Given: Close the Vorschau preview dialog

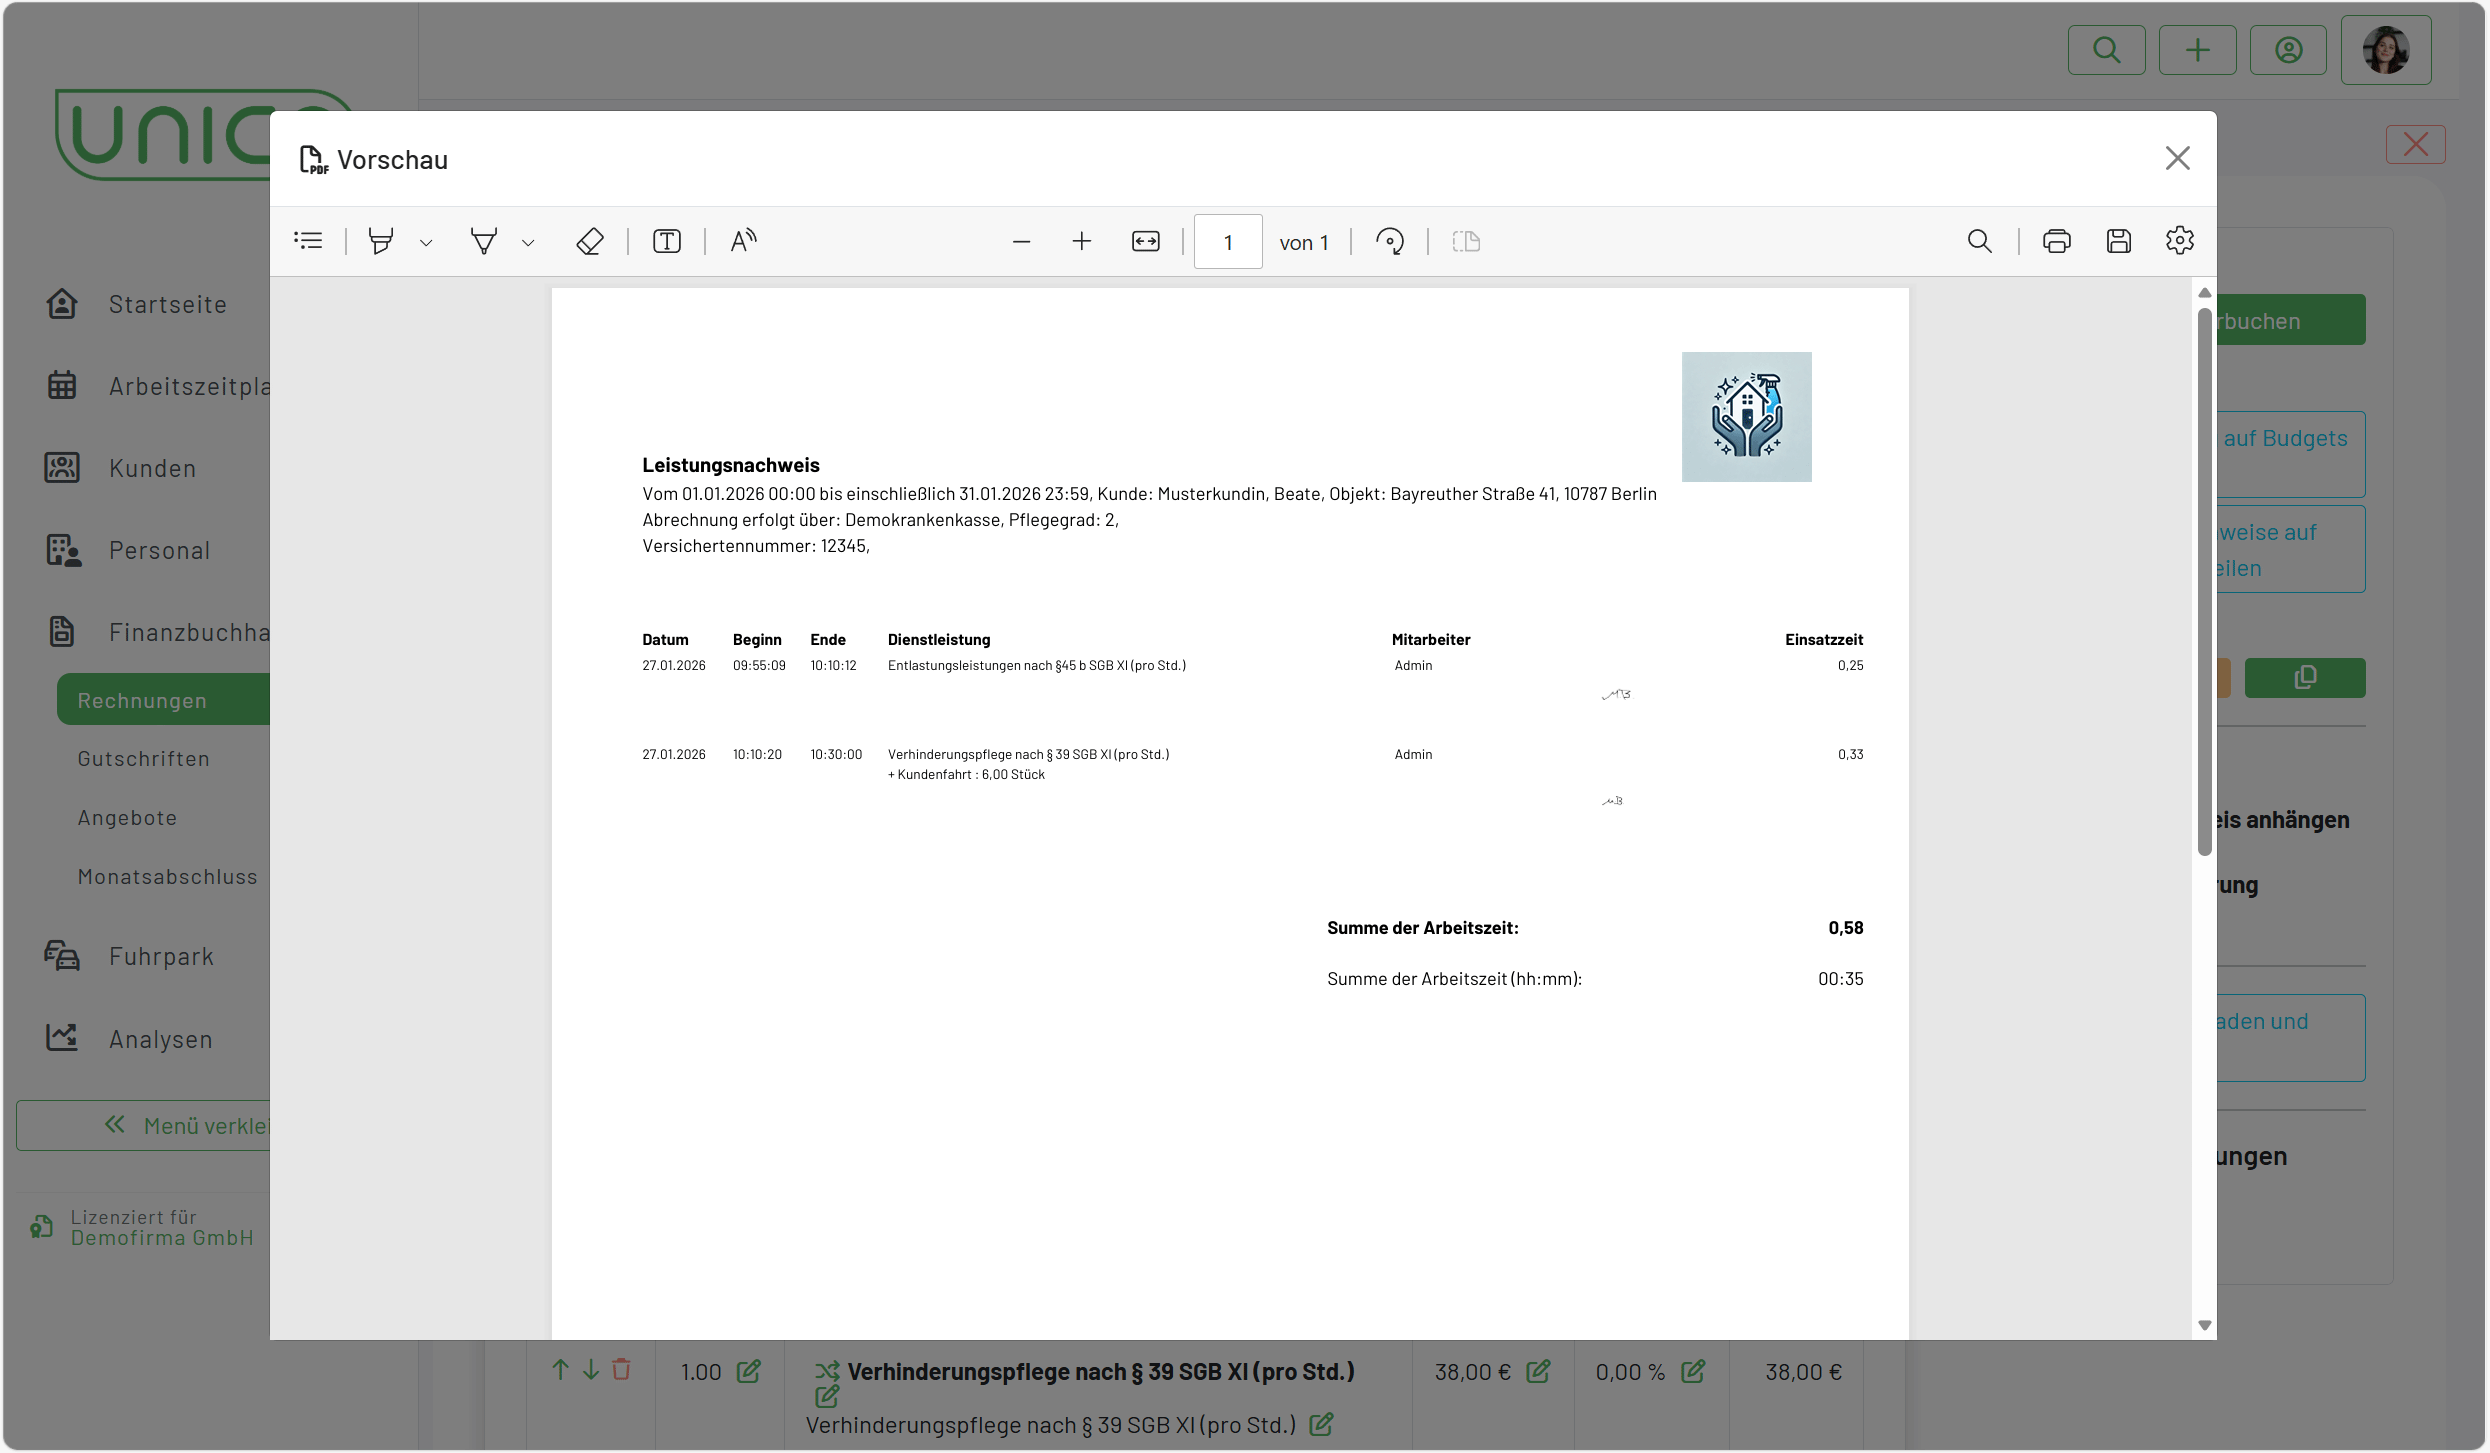Looking at the screenshot, I should click(2178, 158).
